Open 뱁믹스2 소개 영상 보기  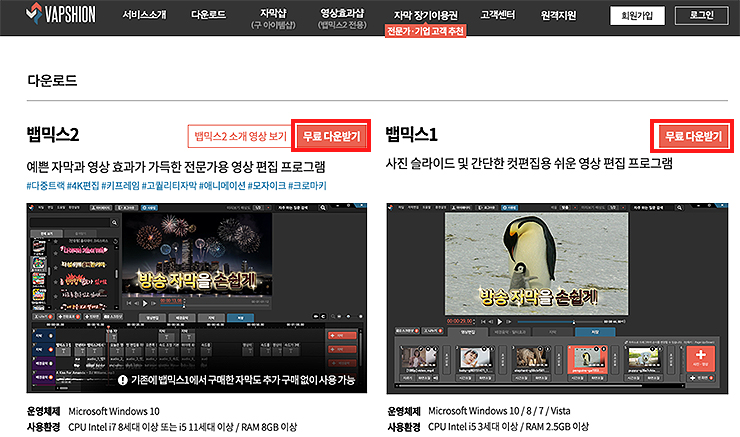[240, 136]
